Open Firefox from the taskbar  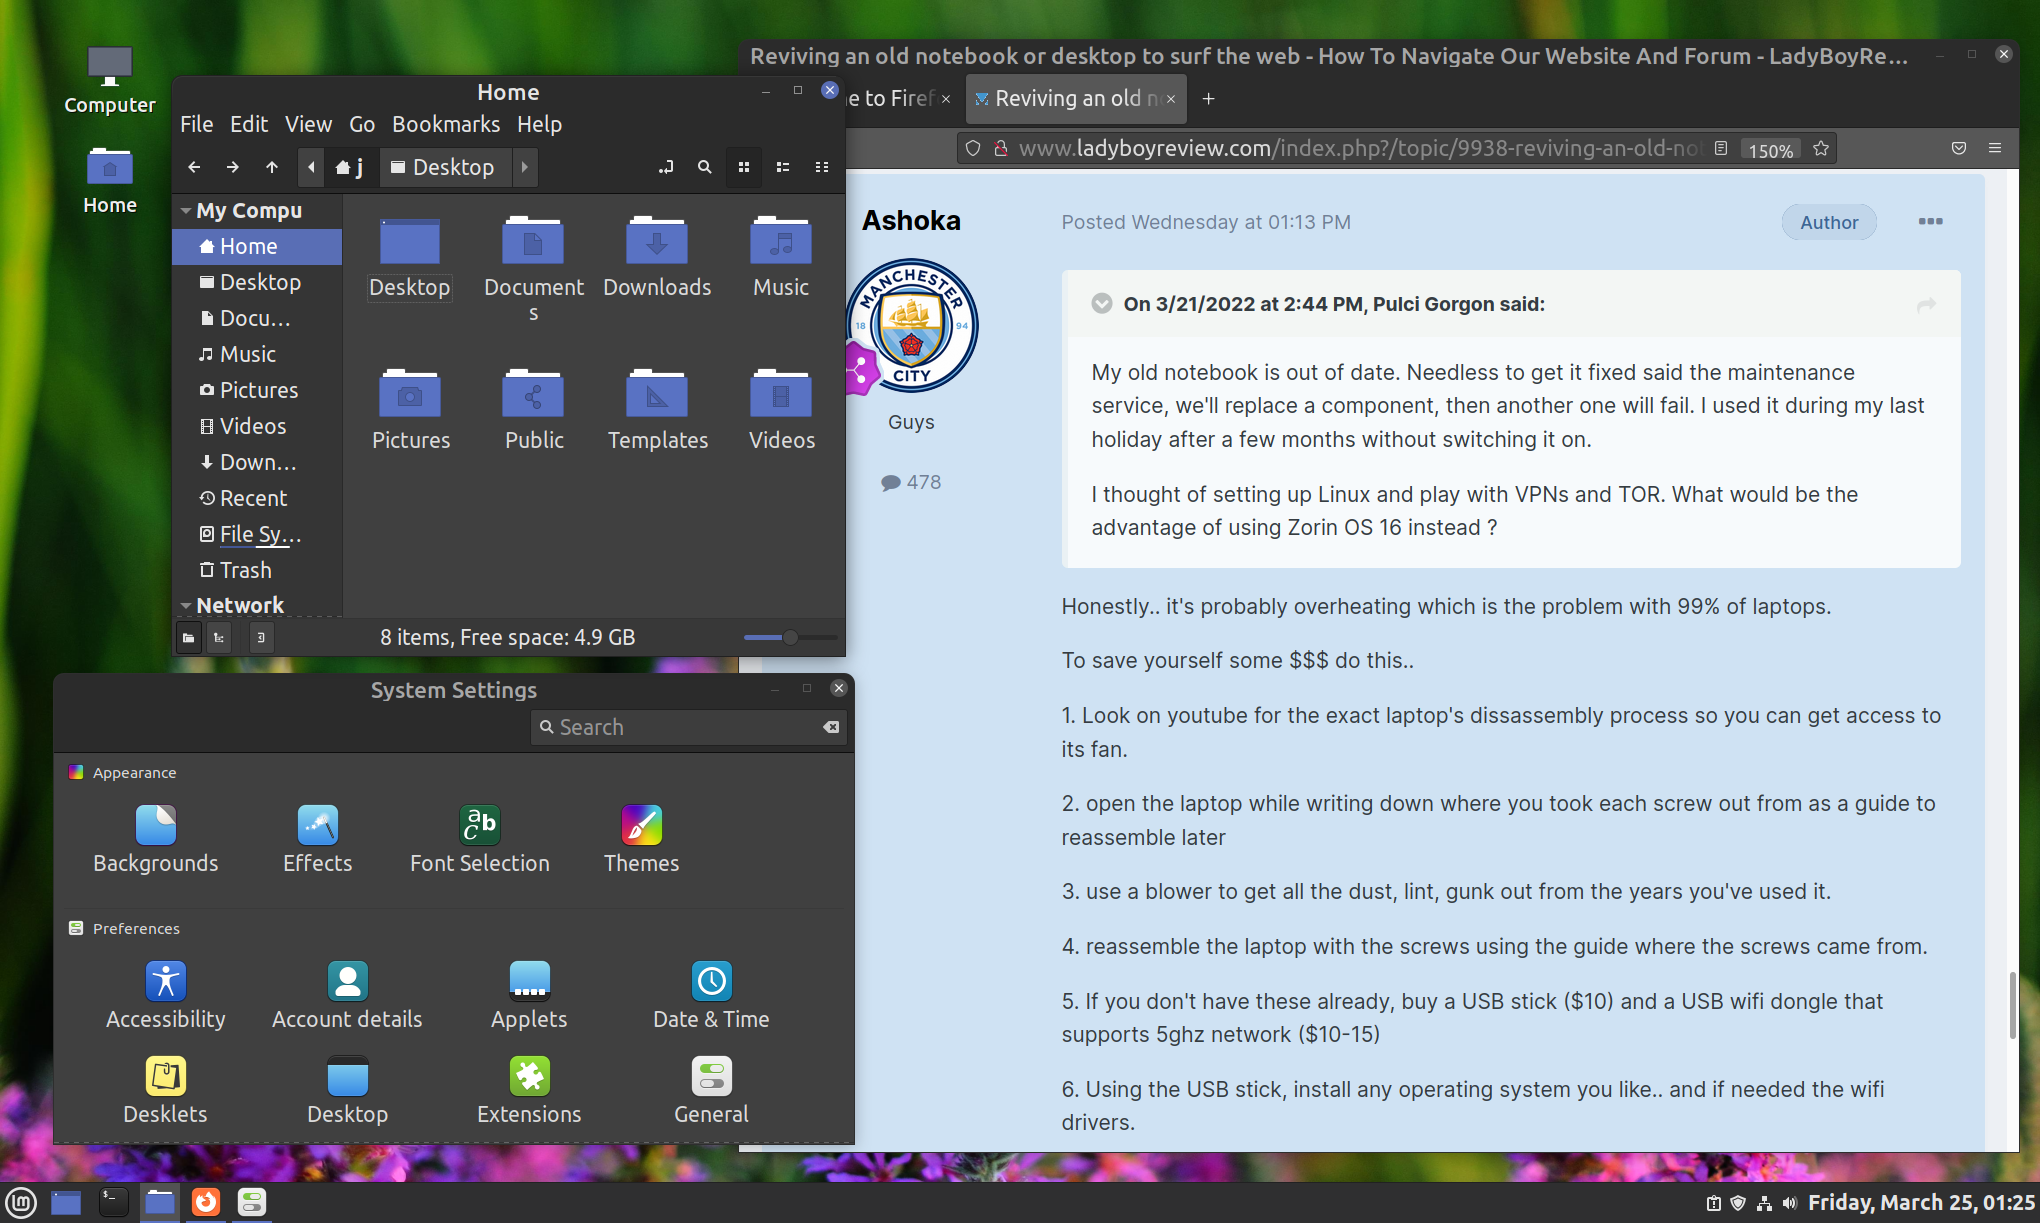tap(205, 1202)
